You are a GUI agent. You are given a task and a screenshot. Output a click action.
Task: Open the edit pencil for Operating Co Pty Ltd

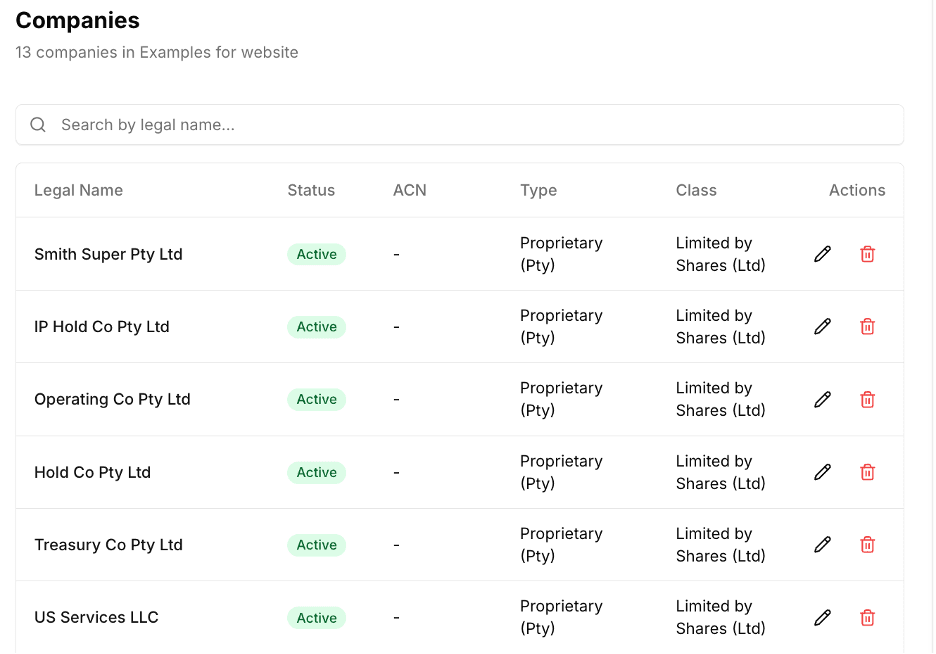pos(821,399)
